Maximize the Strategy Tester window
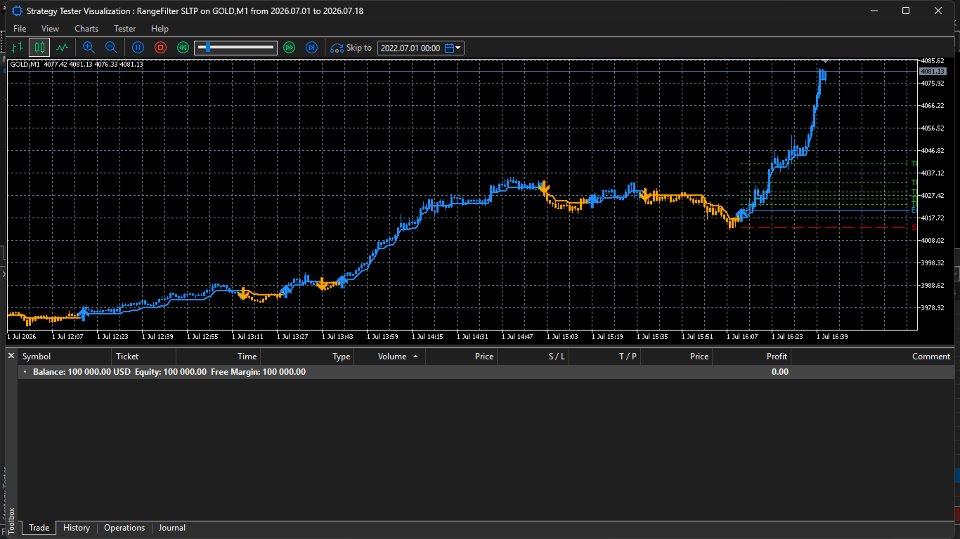 click(906, 10)
